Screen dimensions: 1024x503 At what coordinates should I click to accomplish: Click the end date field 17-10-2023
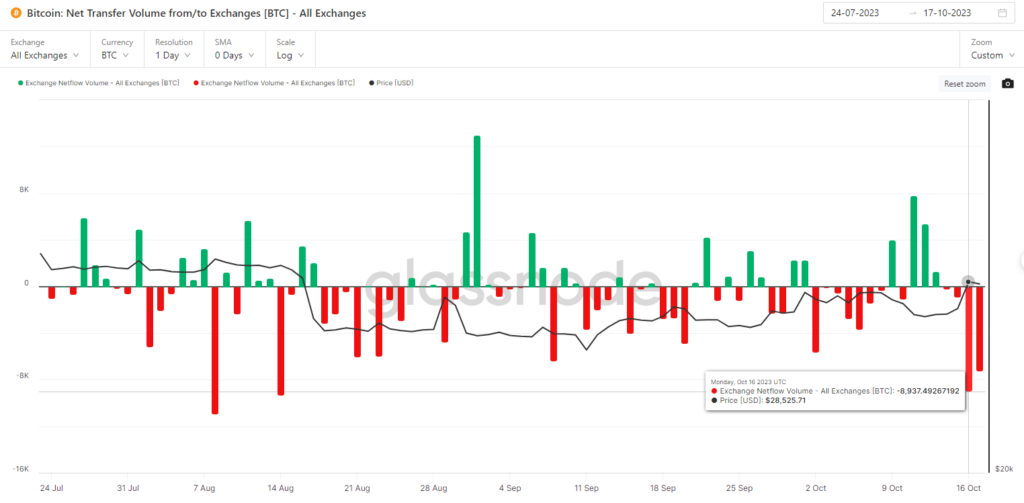(x=947, y=12)
